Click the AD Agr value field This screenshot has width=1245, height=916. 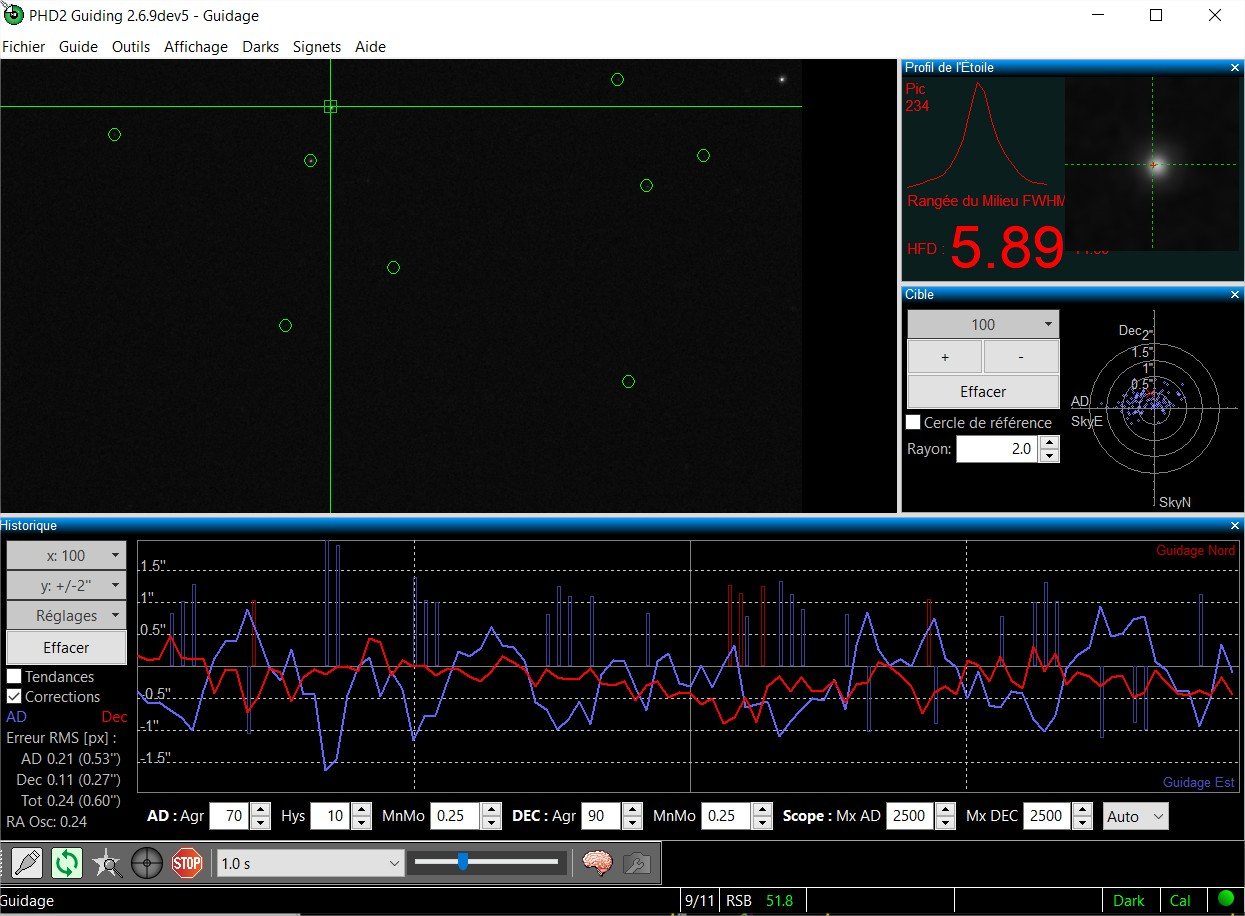[x=230, y=816]
